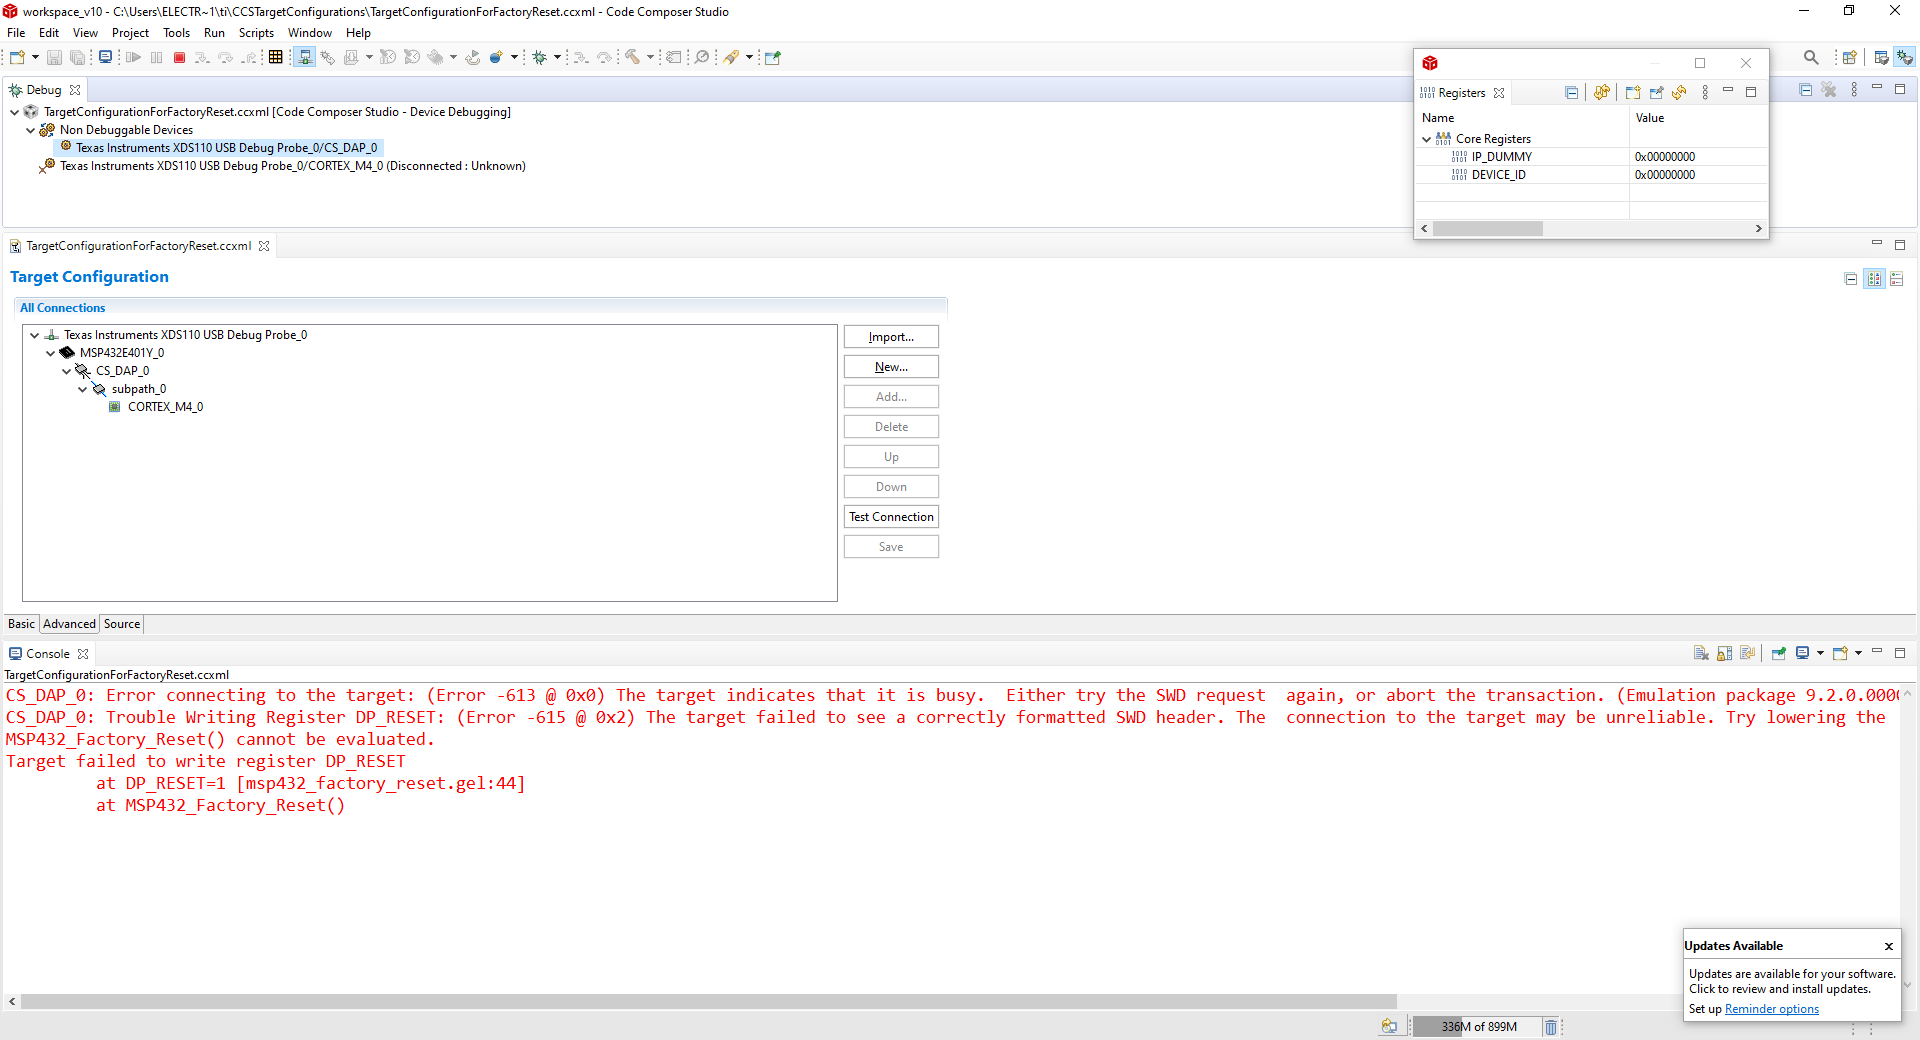Open the Debug button dropdown arrow
The height and width of the screenshot is (1040, 1920).
tap(557, 58)
